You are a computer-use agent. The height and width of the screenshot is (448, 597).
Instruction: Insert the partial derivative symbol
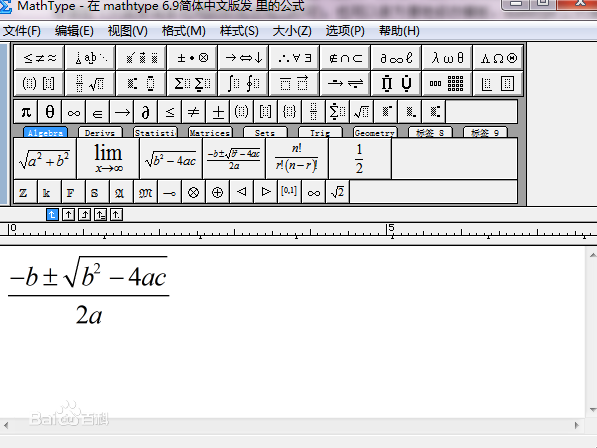145,112
